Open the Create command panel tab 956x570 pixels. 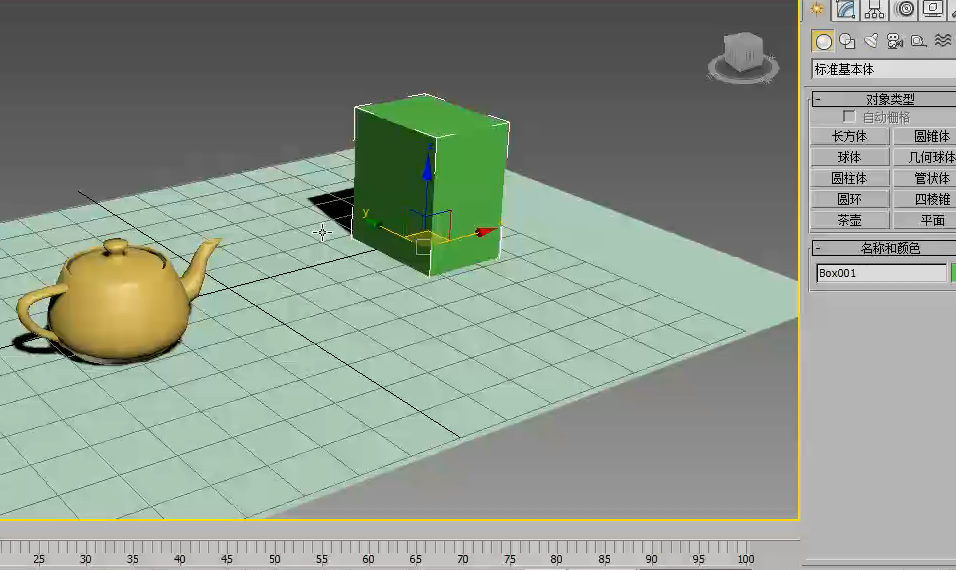[817, 9]
